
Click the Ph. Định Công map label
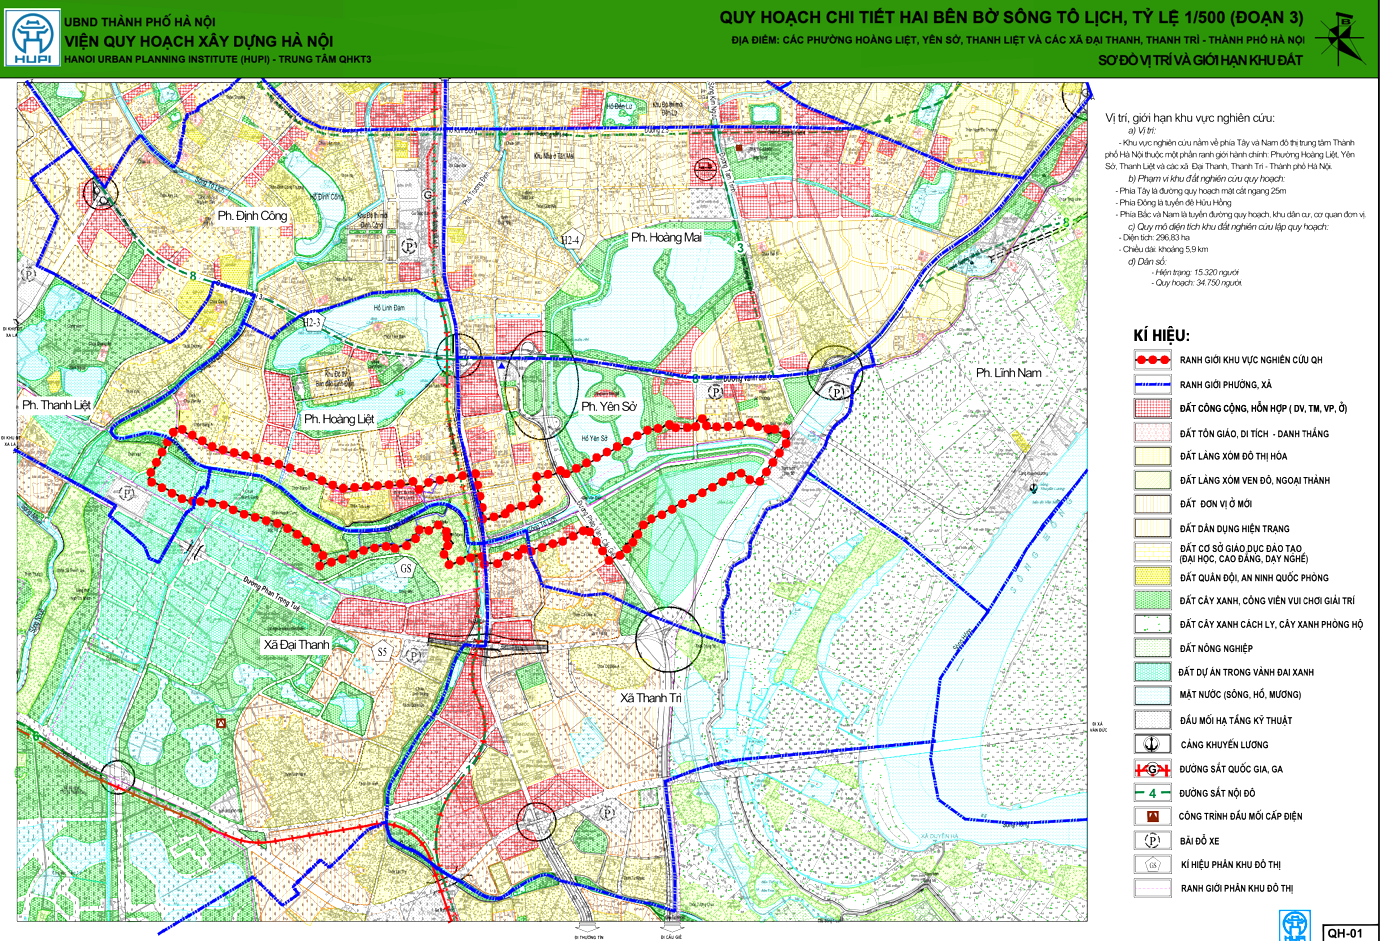pos(252,216)
